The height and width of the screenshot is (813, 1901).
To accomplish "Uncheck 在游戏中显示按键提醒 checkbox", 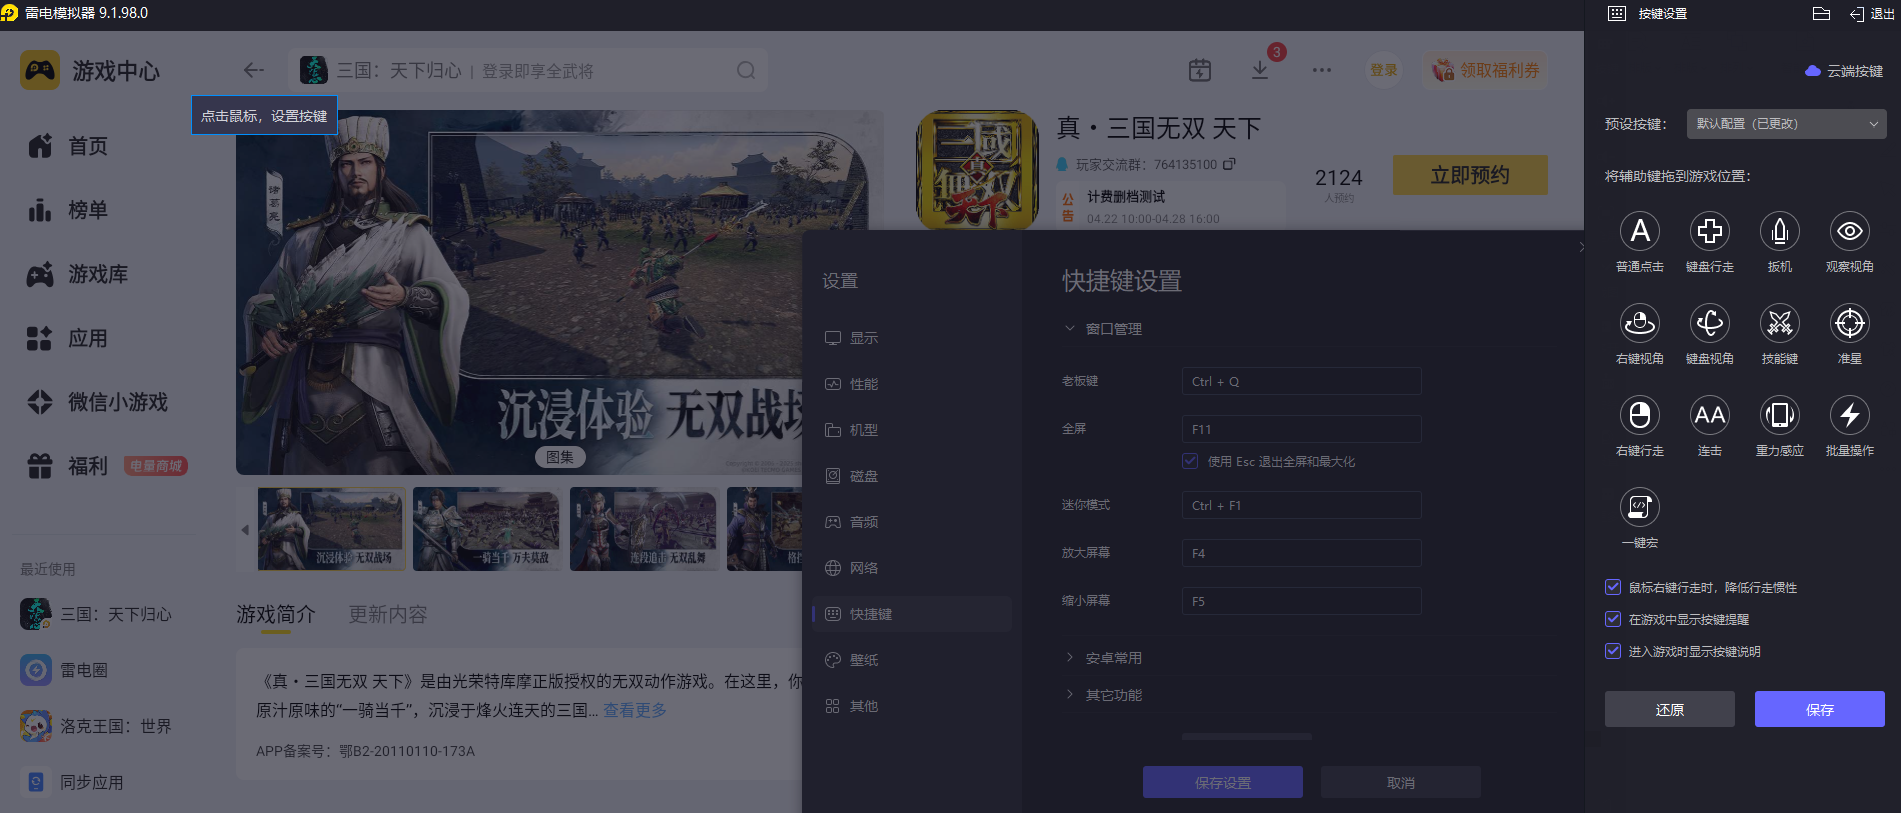I will click(1613, 619).
